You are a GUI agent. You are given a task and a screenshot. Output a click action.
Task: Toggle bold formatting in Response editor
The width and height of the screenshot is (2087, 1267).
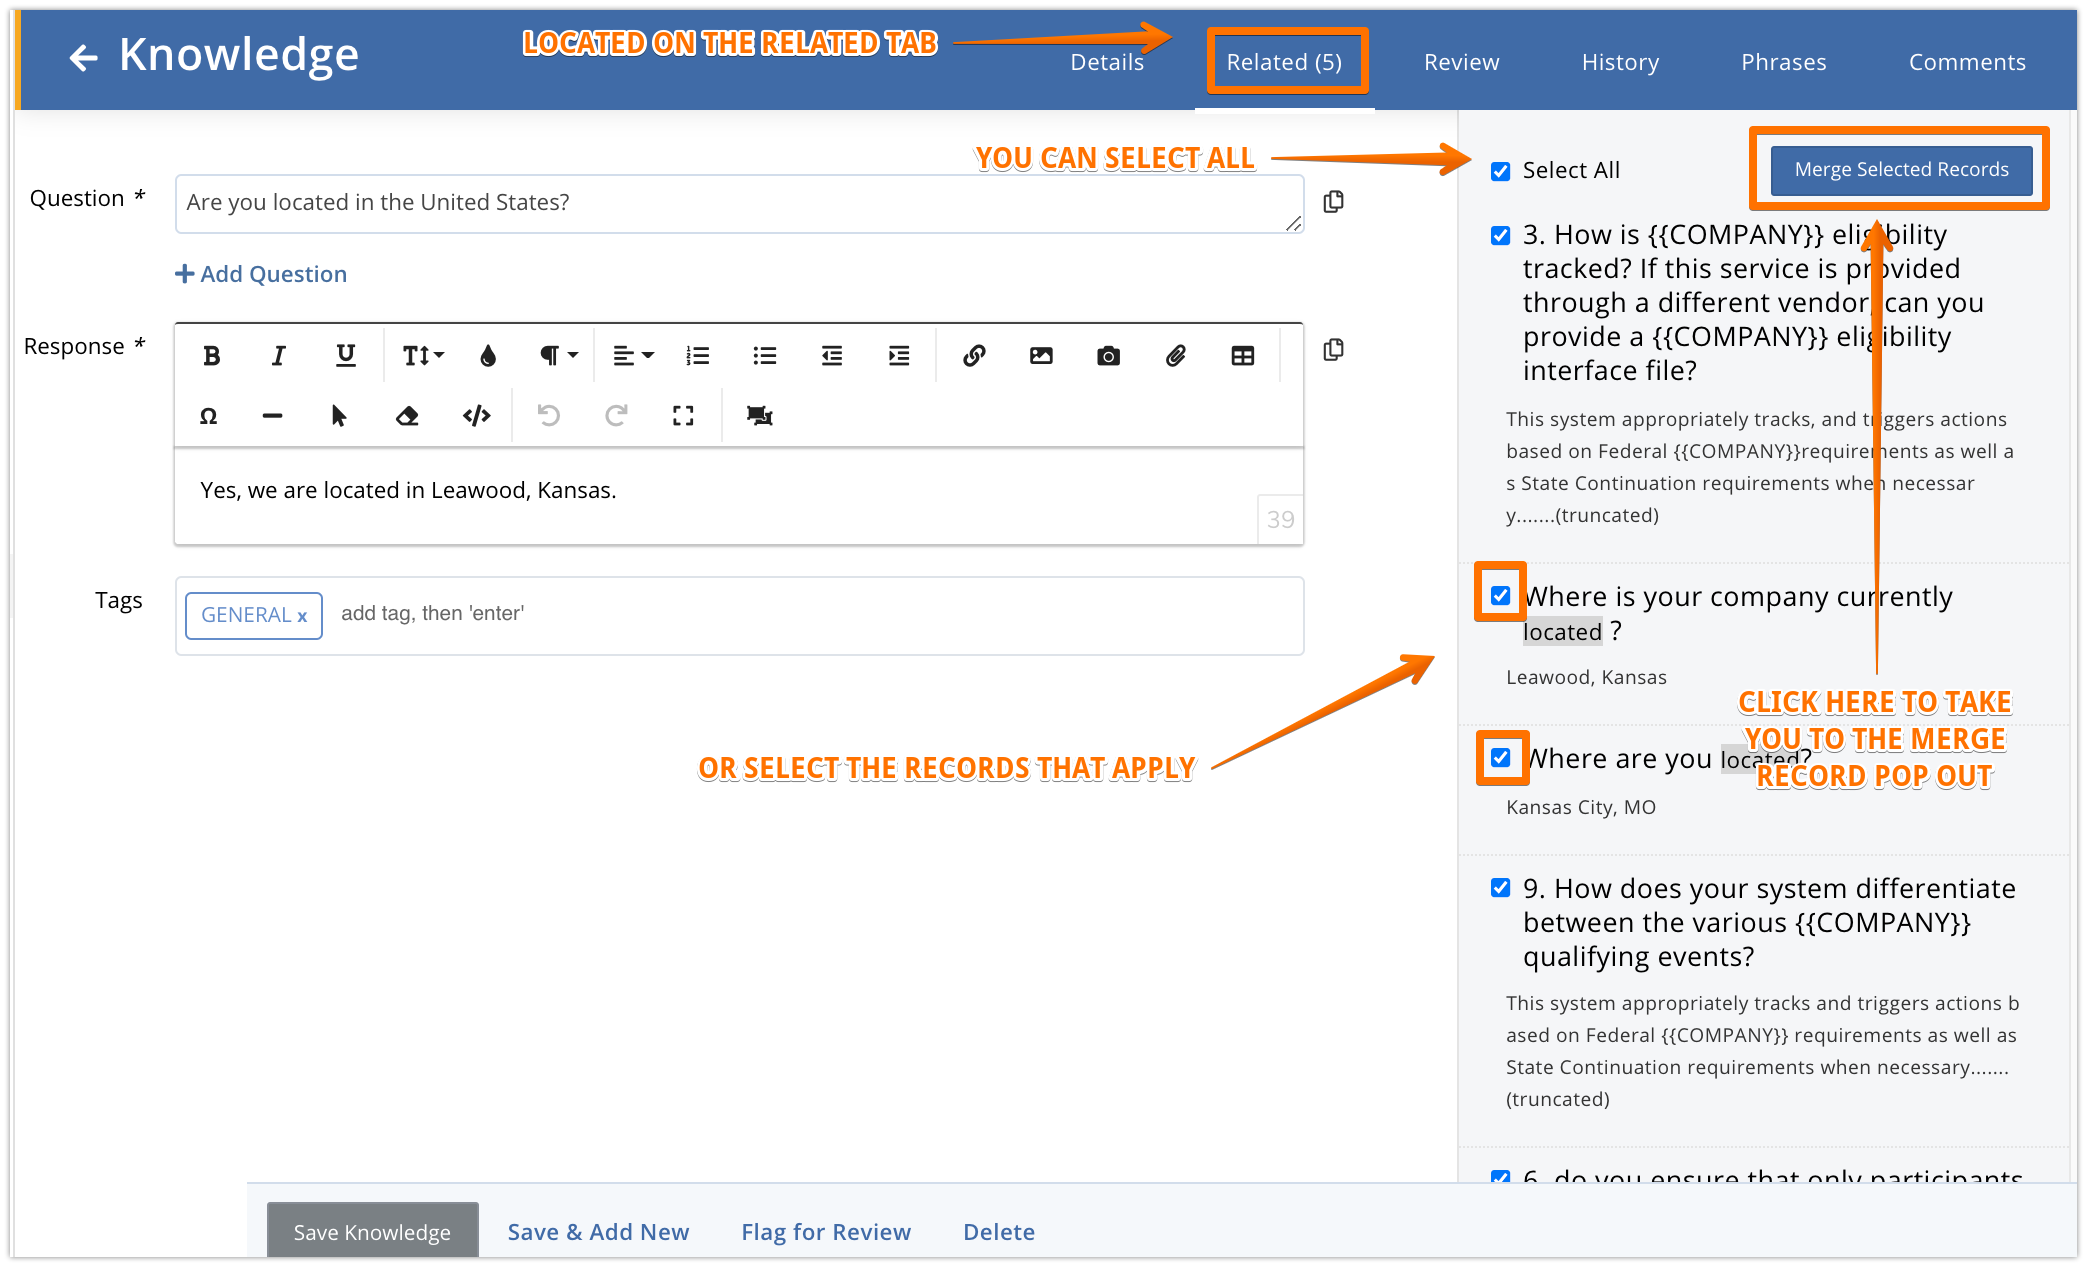211,356
